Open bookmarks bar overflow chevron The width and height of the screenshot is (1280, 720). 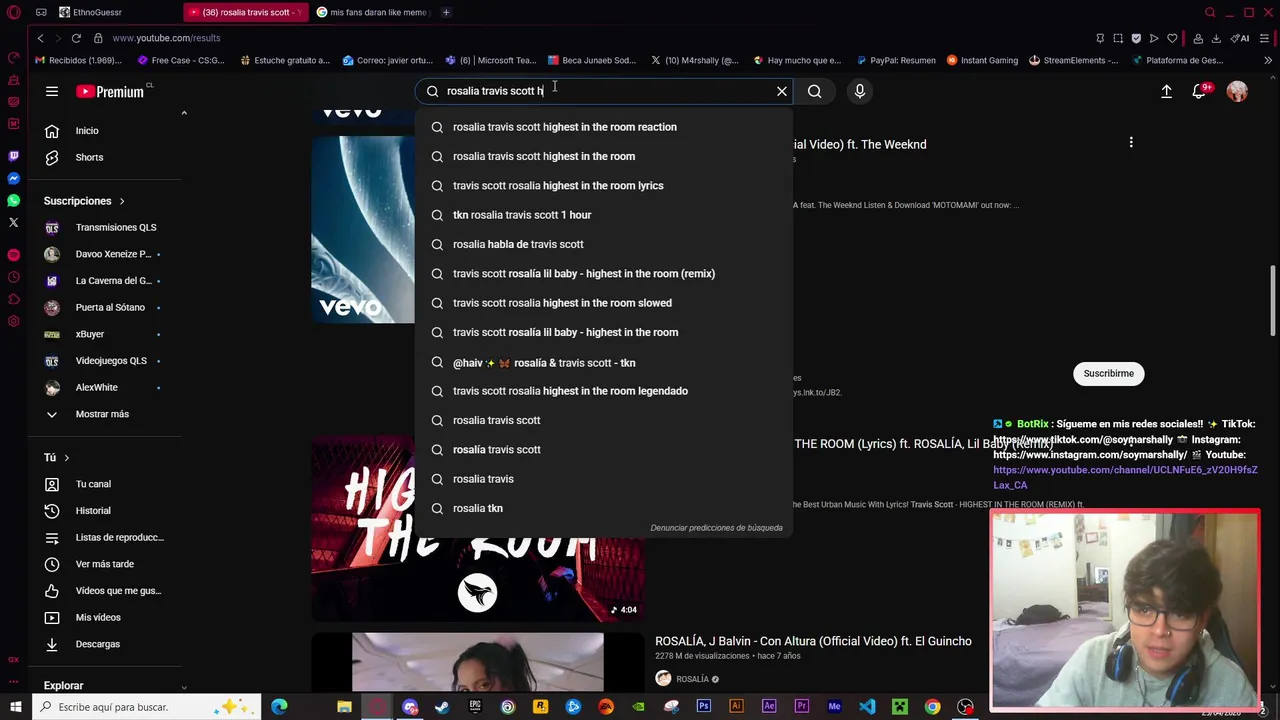(1267, 60)
